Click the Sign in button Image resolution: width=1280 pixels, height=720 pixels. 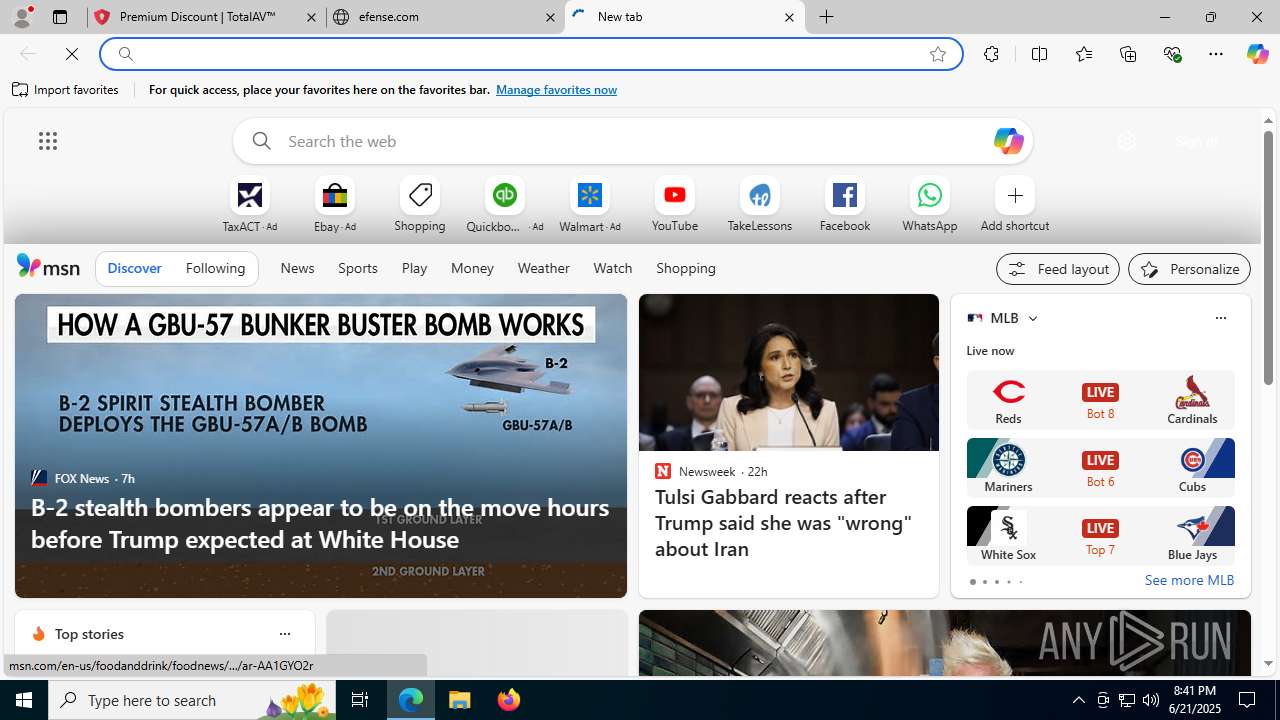click(x=1196, y=141)
